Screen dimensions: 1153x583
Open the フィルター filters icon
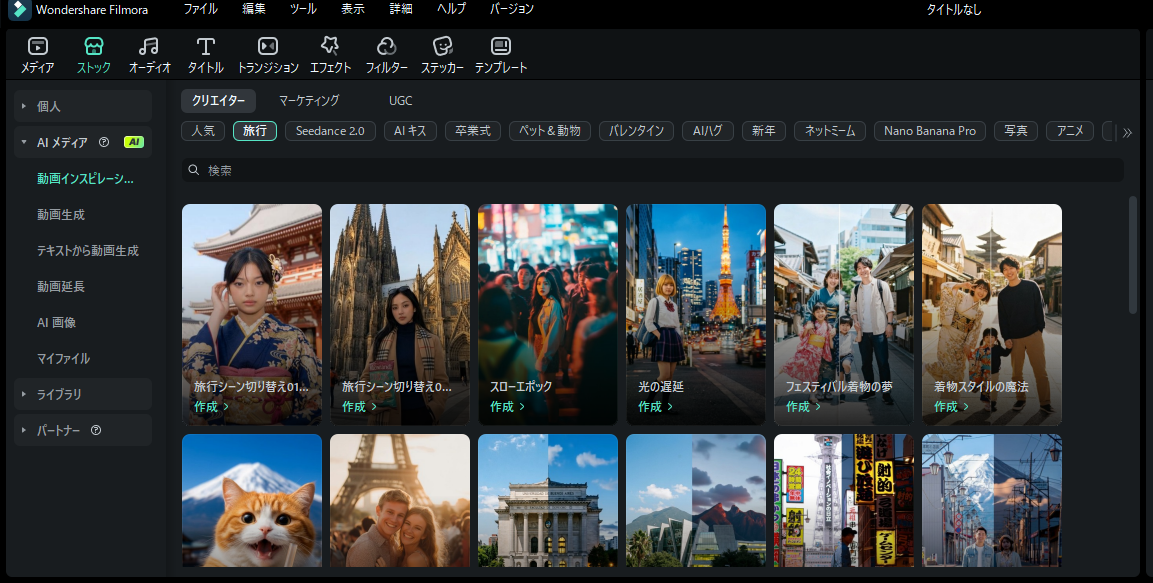click(x=386, y=55)
